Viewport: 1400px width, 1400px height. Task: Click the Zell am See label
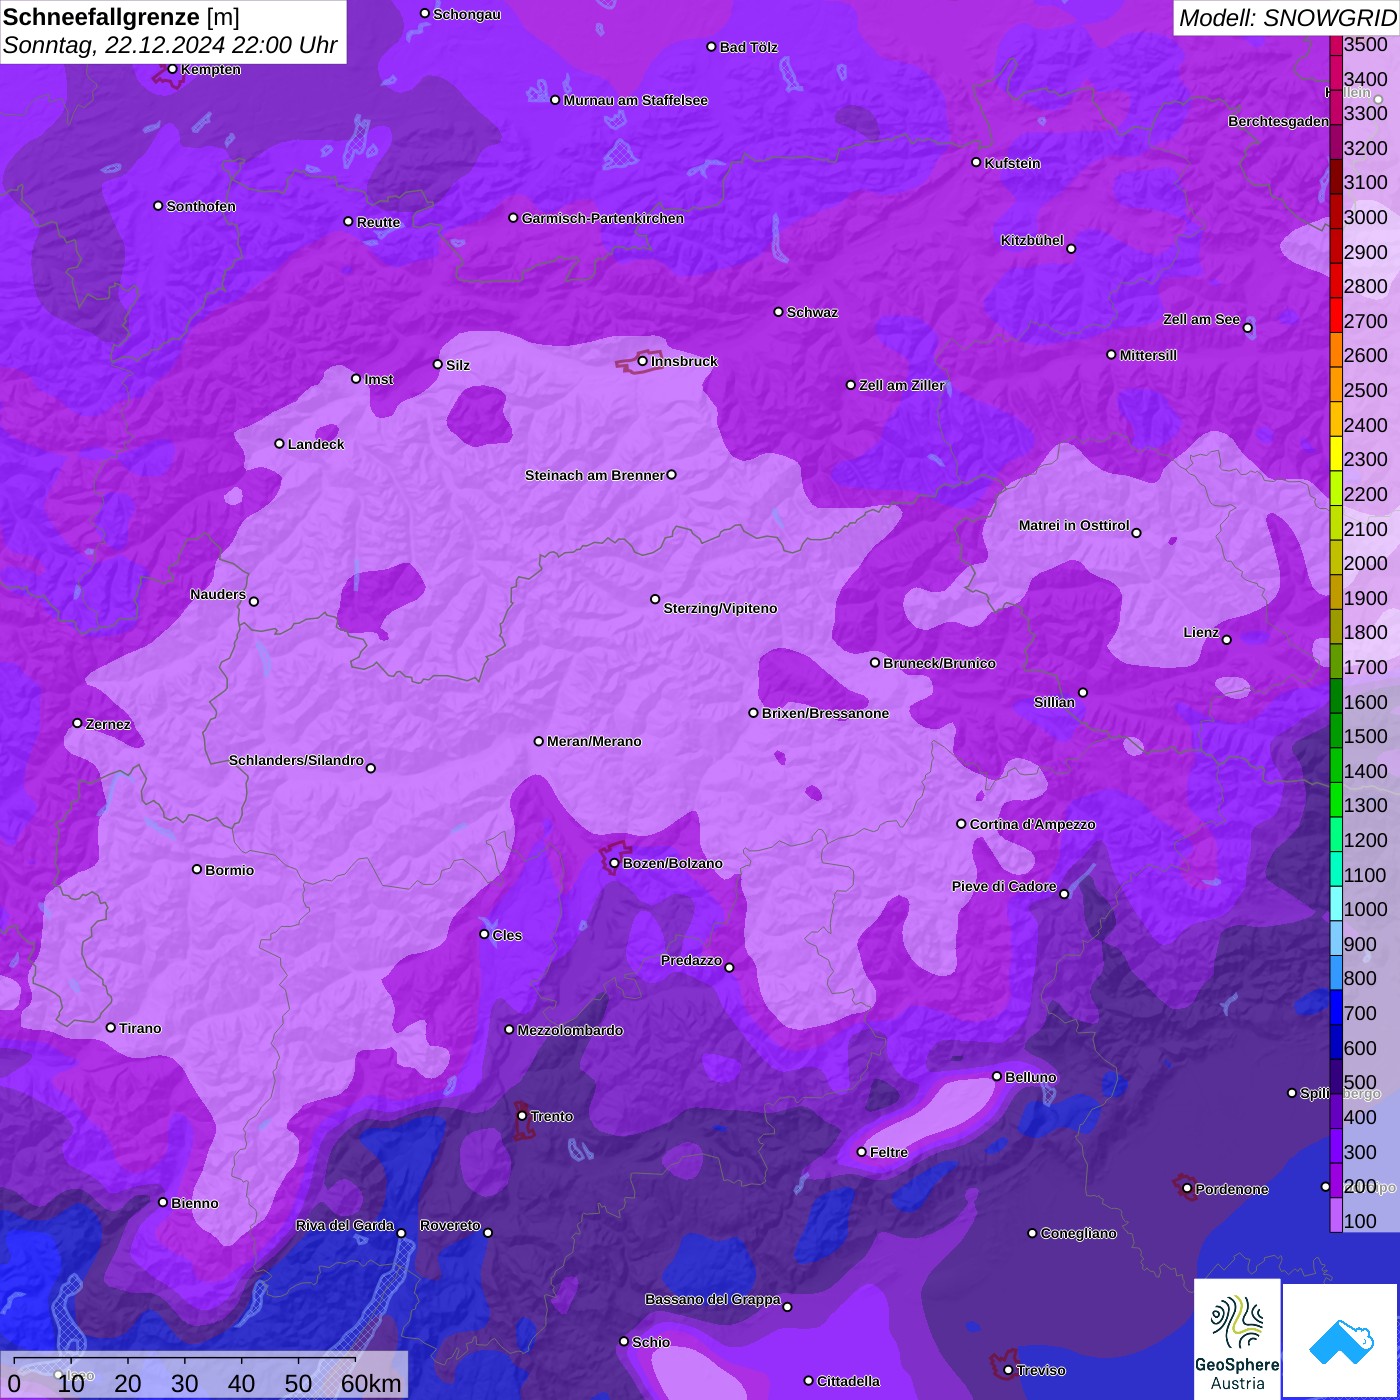pos(1201,319)
